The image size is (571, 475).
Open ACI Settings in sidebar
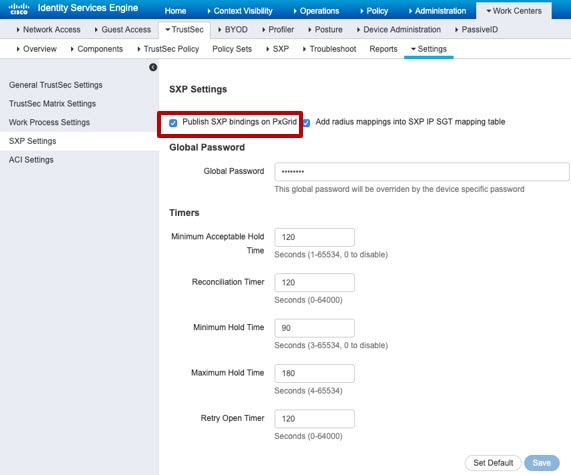pyautogui.click(x=31, y=160)
